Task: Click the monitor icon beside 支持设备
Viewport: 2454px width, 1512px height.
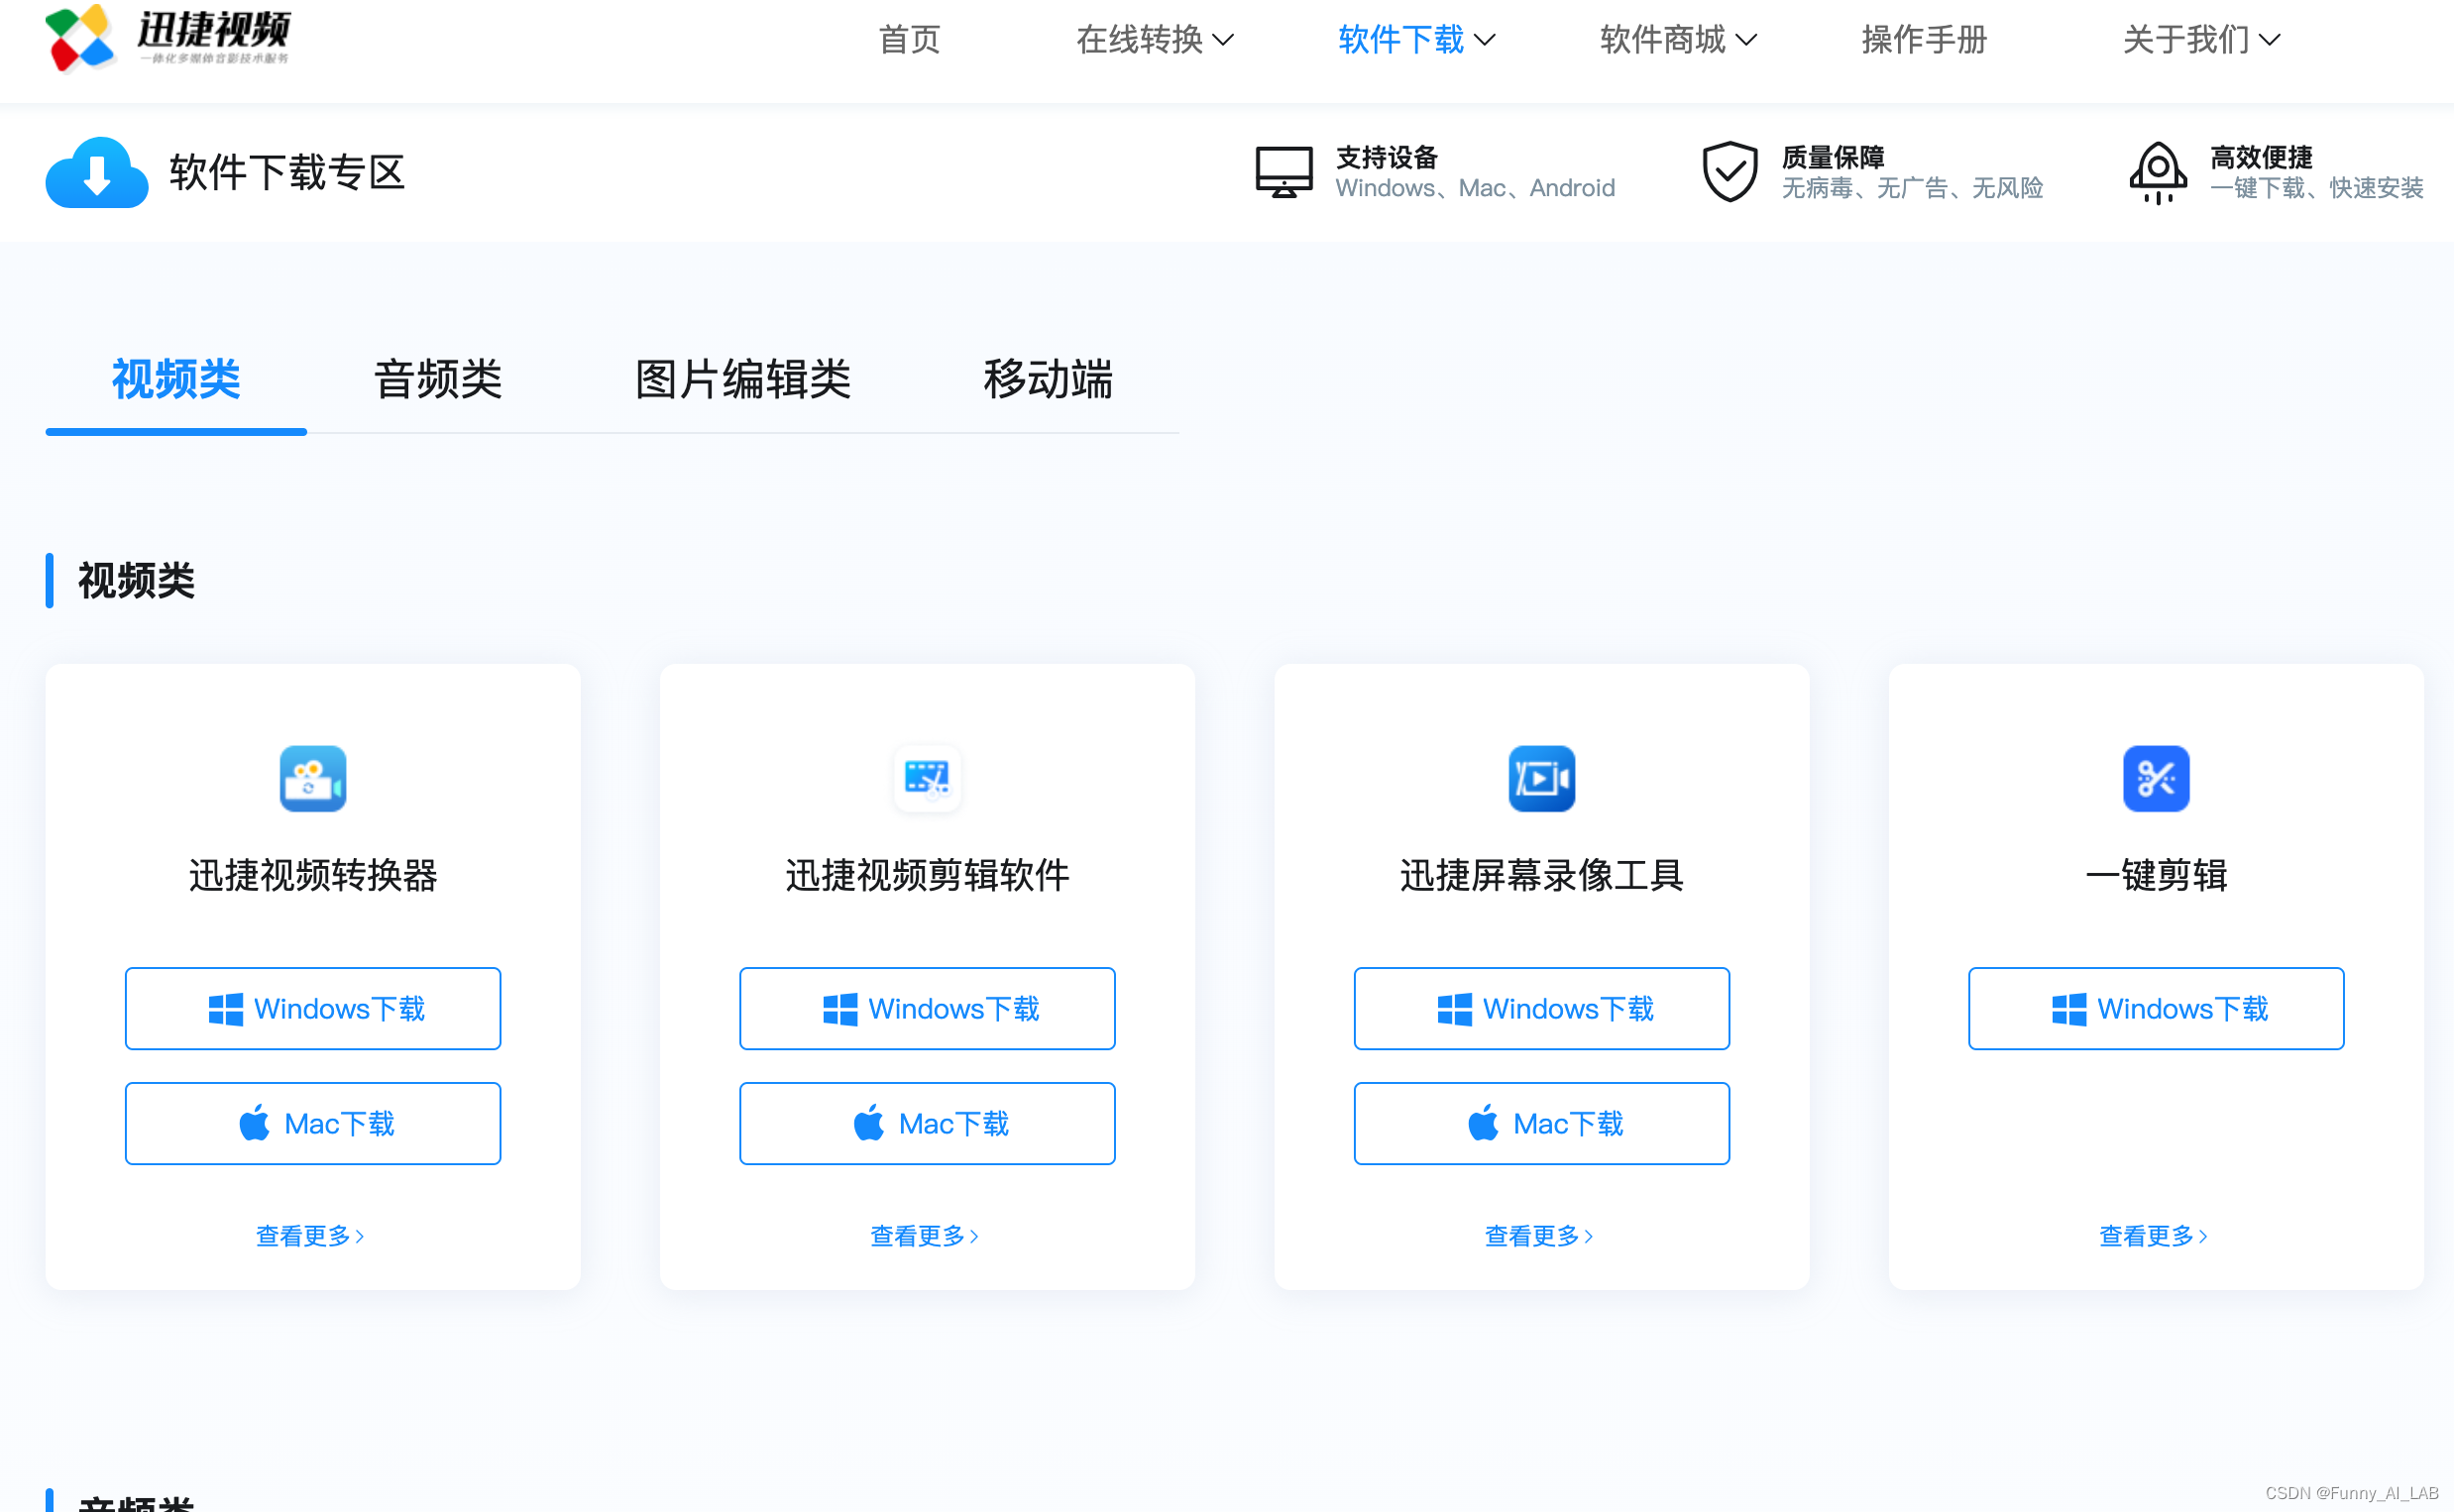Action: [1284, 172]
